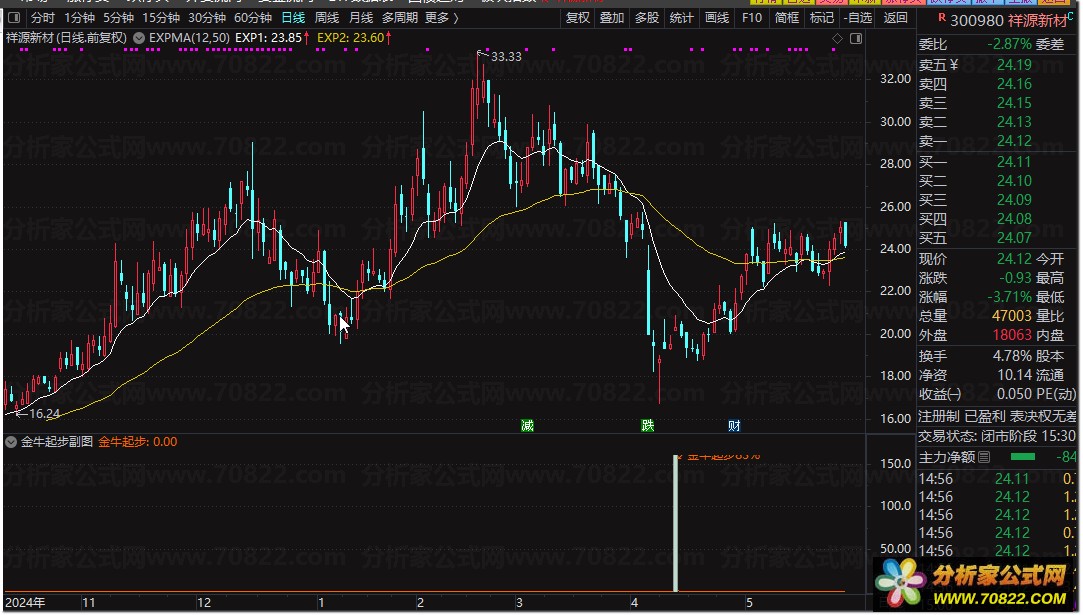Image resolution: width=1083 pixels, height=615 pixels.
Task: Open the 多周期 multi-period view
Action: (x=400, y=17)
